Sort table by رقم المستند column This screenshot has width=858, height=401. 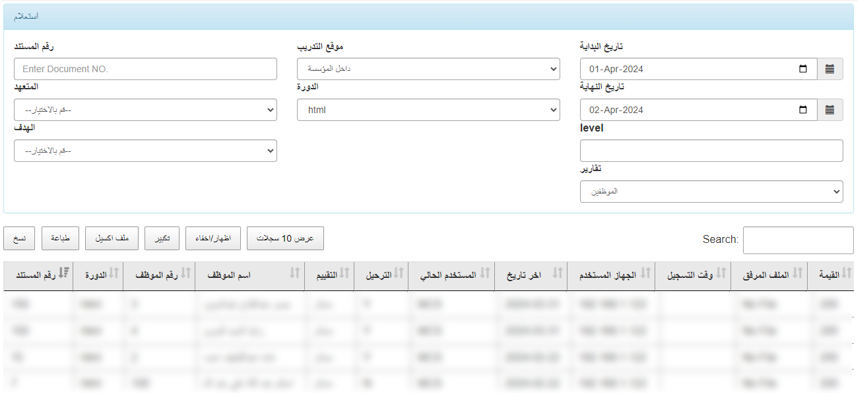coord(38,274)
